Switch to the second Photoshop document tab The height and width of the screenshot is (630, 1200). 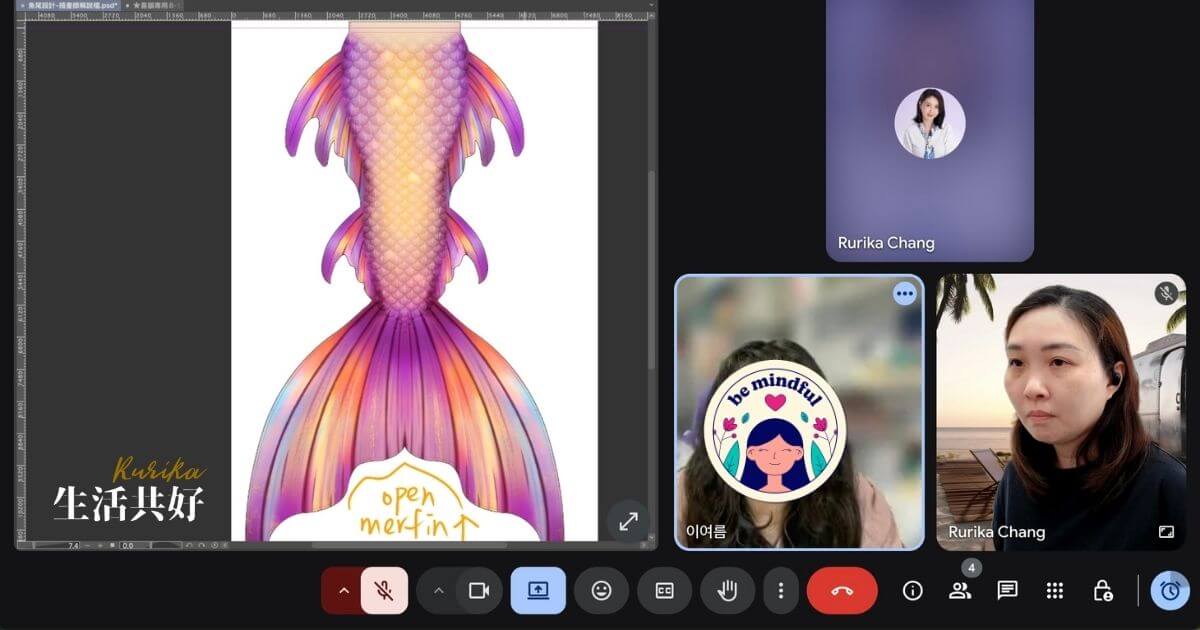[152, 5]
